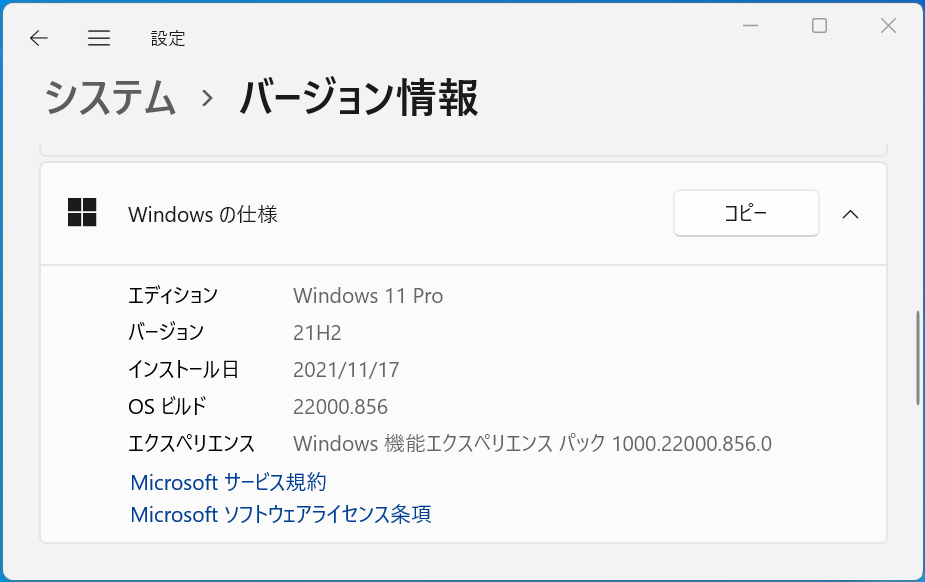Click the Windows の仕様 header text
This screenshot has width=925, height=582.
(x=203, y=214)
